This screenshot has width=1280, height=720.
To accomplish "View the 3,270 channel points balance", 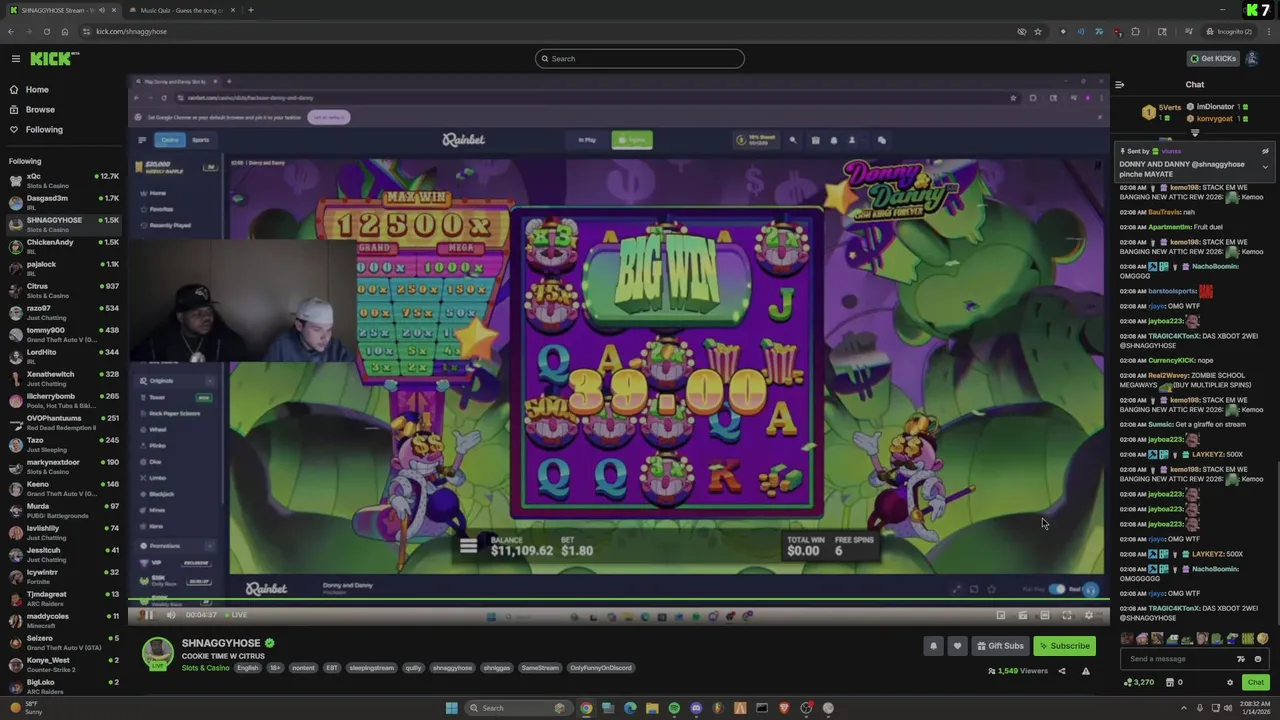I will 1139,683.
